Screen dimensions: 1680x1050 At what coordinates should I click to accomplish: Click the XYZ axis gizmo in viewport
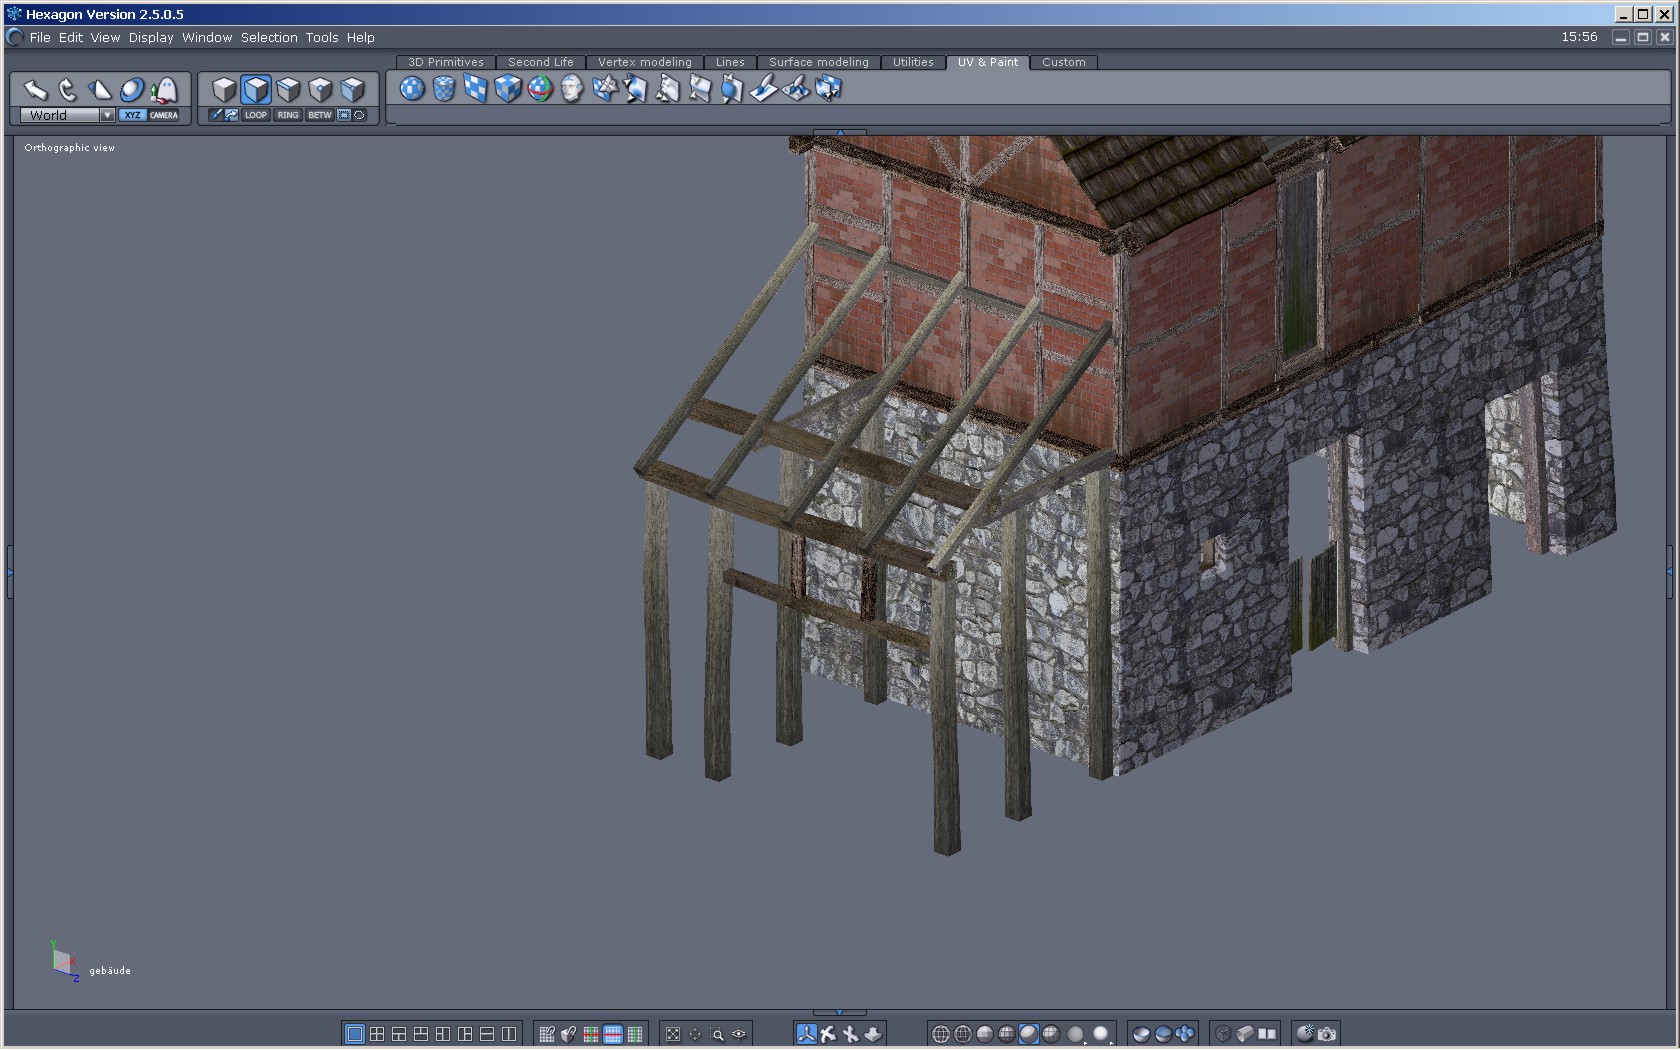click(63, 961)
